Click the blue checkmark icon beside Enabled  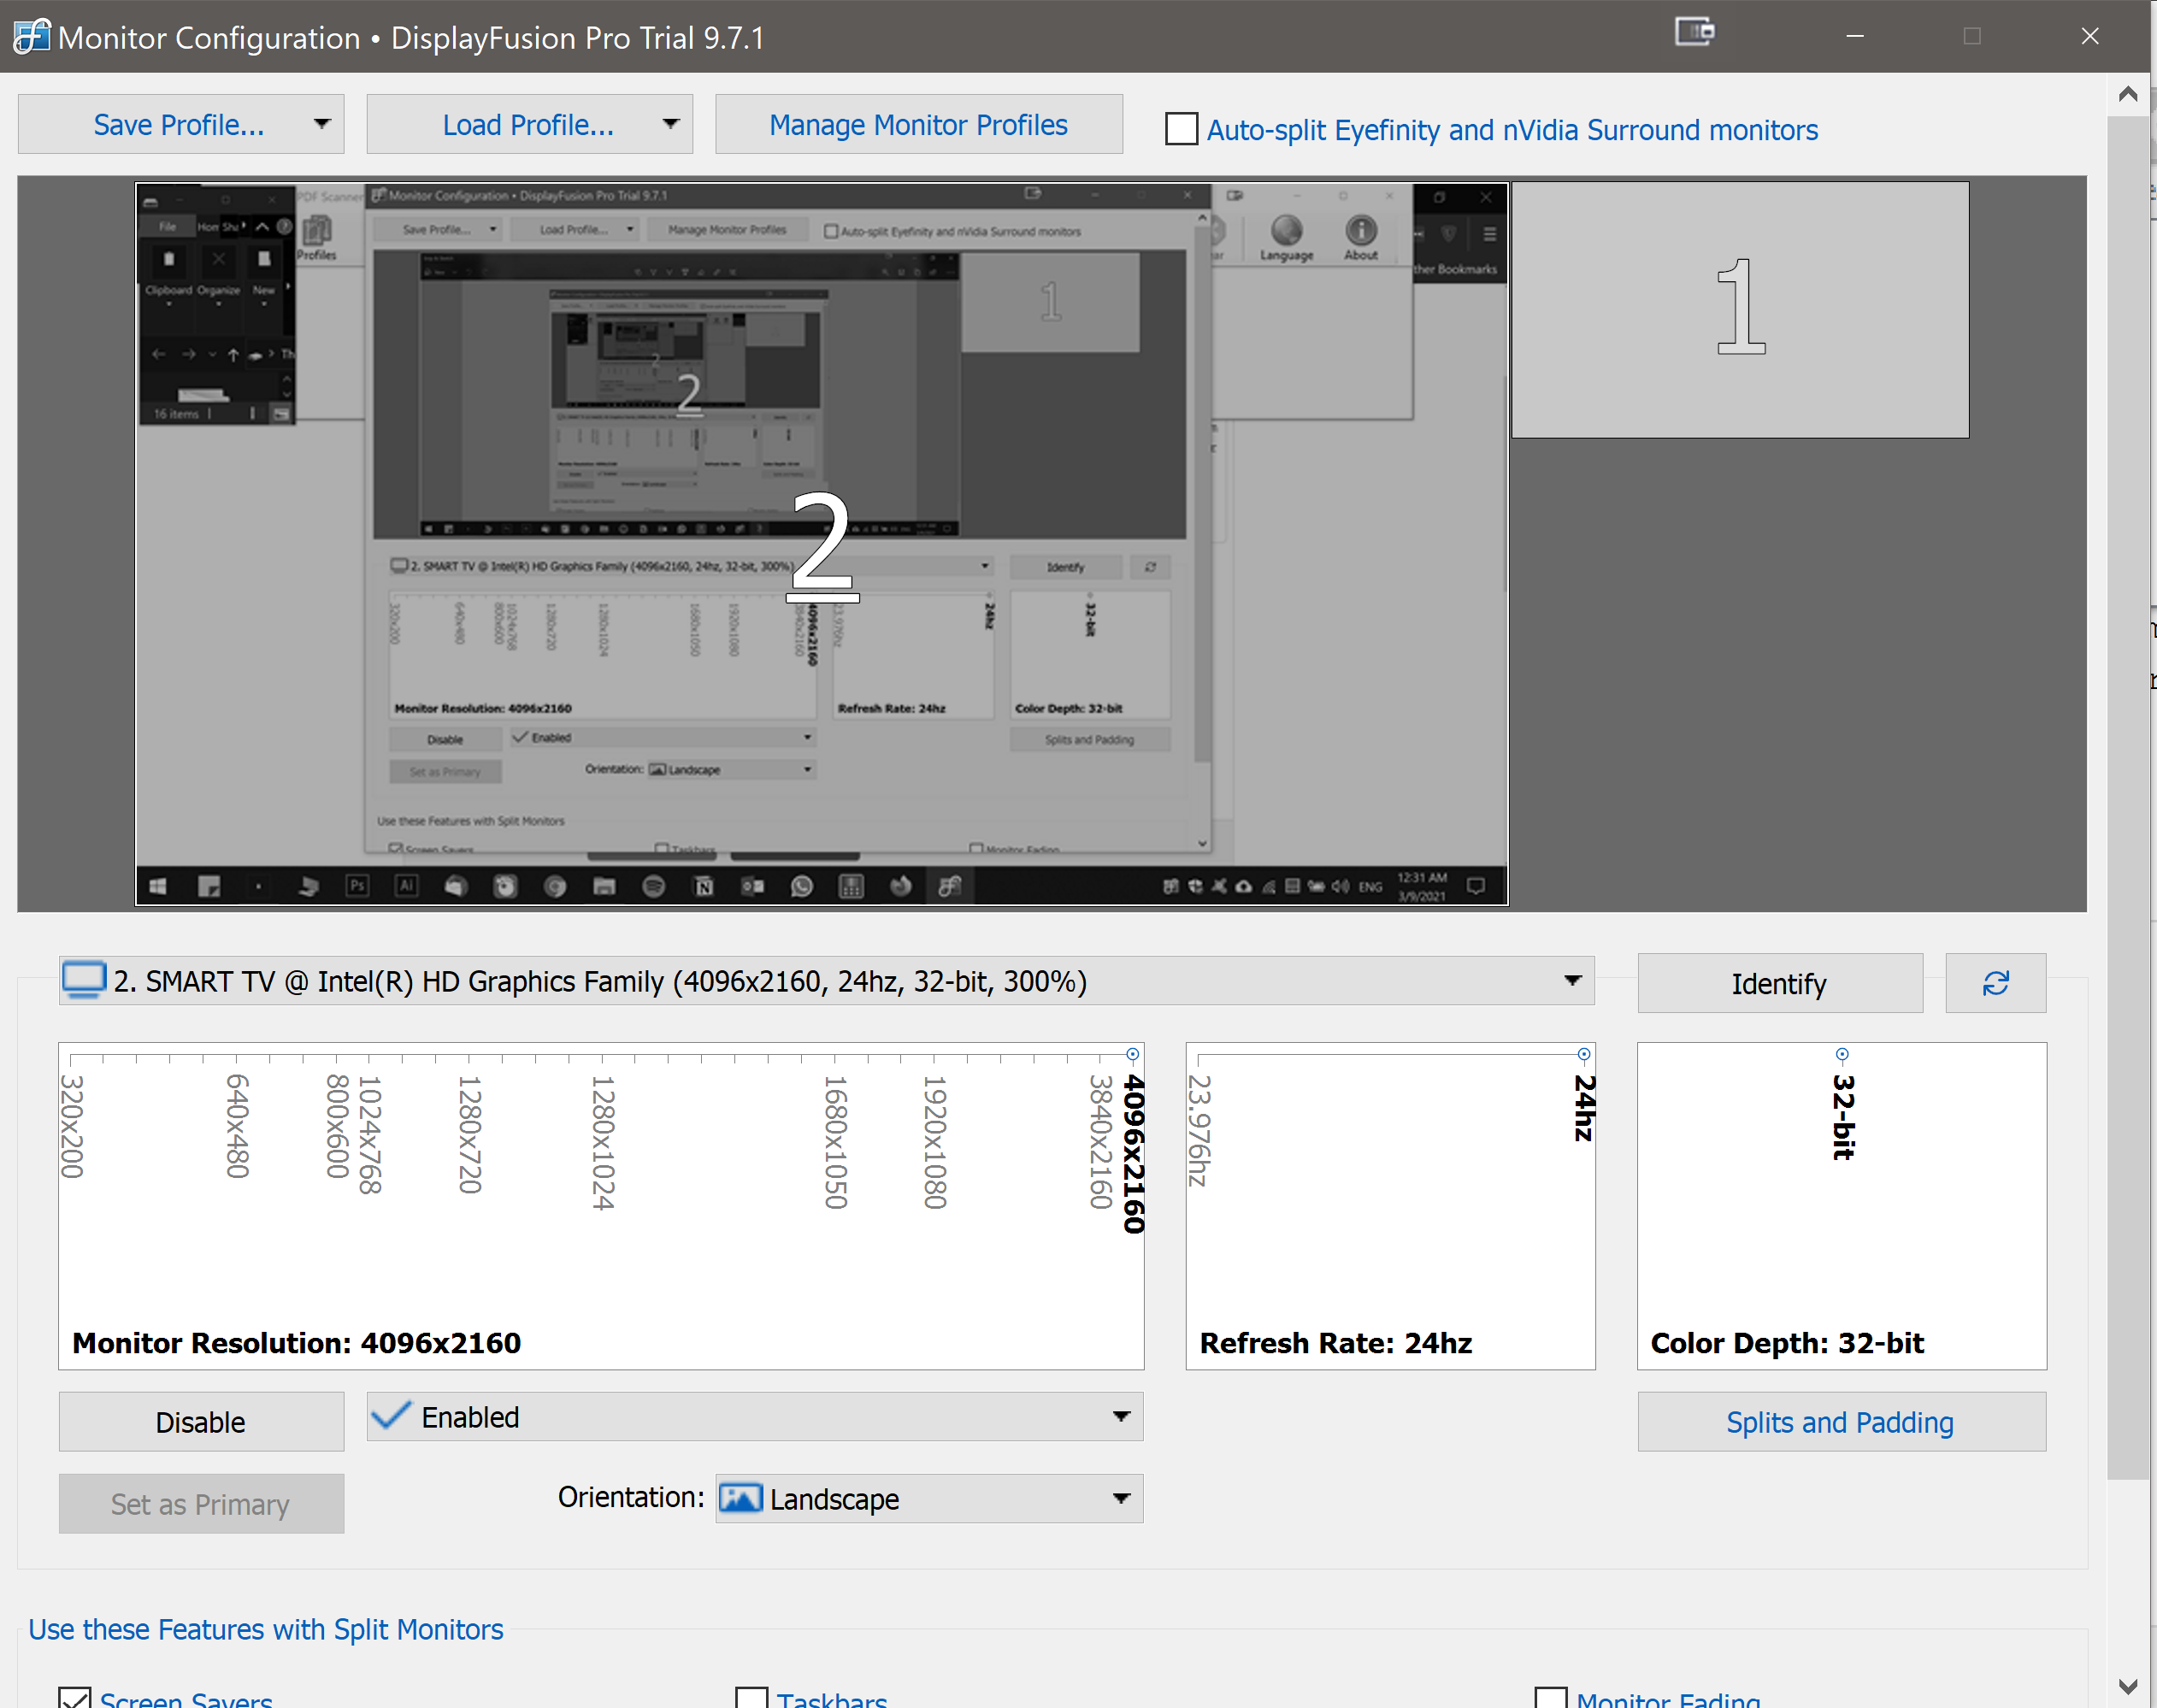pyautogui.click(x=390, y=1415)
